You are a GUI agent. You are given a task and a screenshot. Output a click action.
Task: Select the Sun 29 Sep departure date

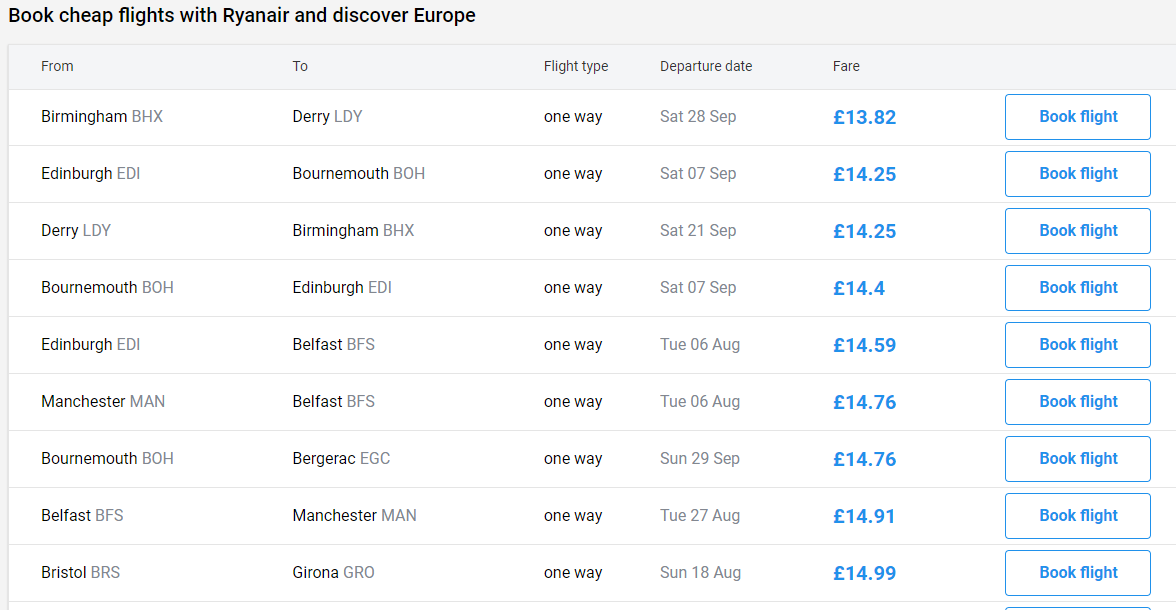pyautogui.click(x=700, y=458)
